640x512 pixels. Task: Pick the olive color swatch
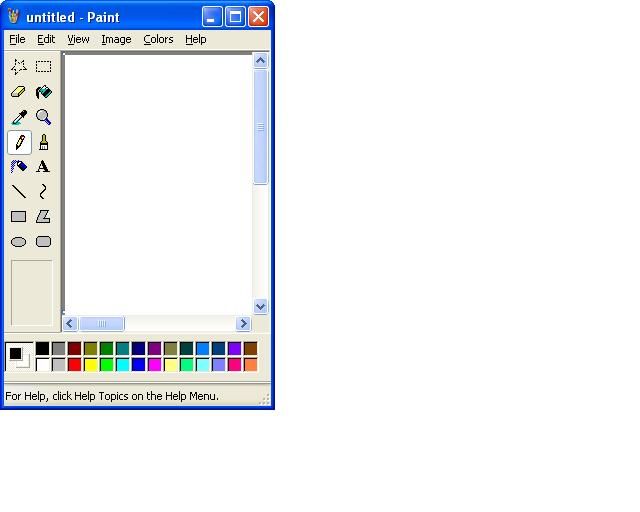click(x=91, y=349)
